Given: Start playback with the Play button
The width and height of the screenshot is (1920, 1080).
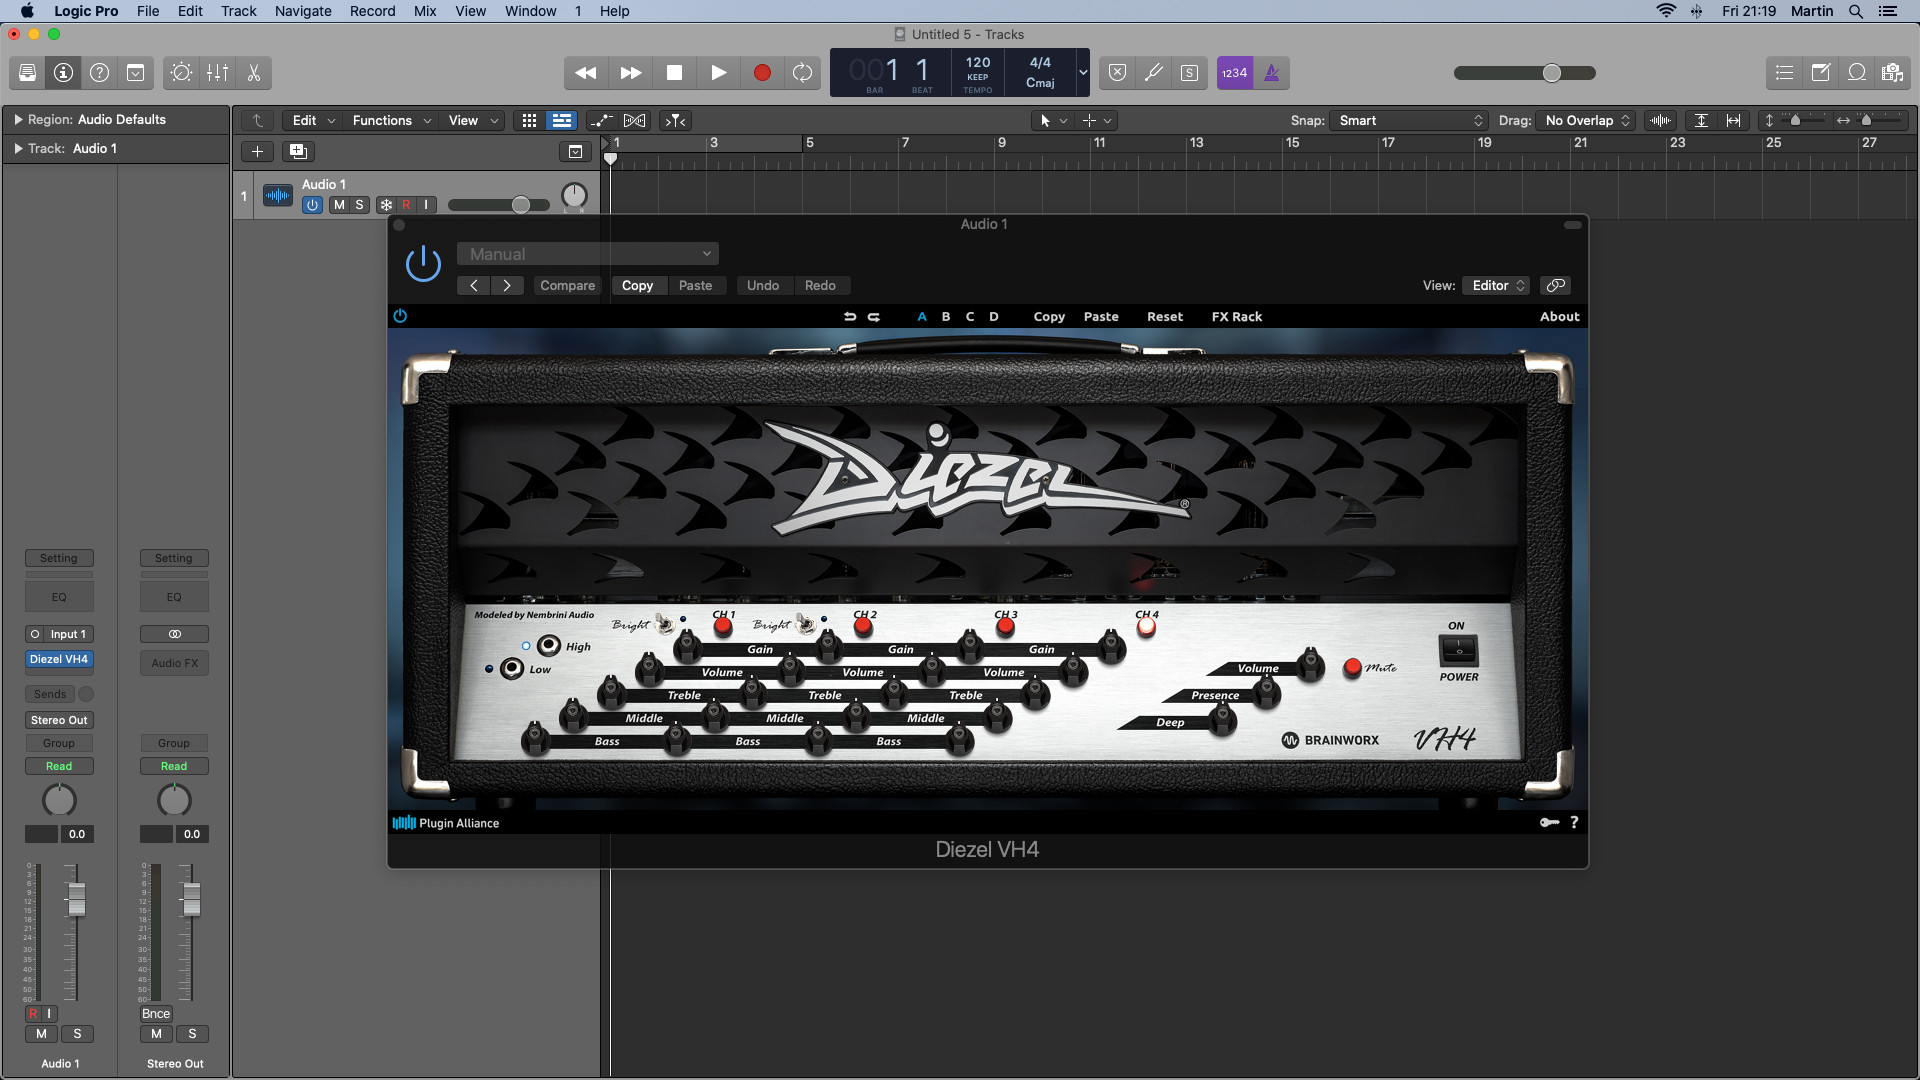Looking at the screenshot, I should (x=718, y=73).
